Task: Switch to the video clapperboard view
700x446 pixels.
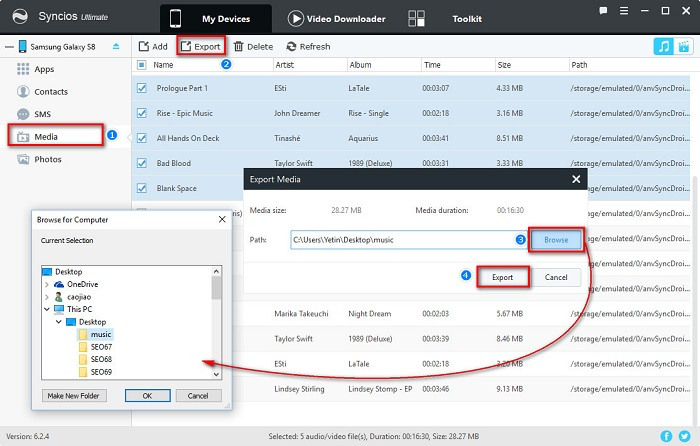Action: coord(683,46)
